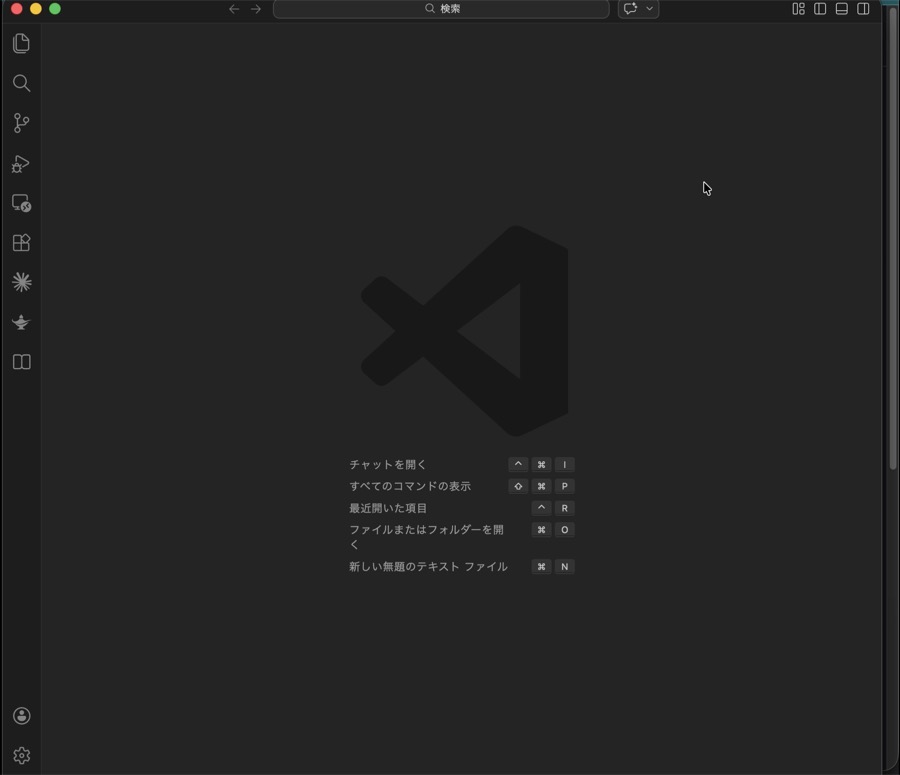Minimize the window with yellow button
This screenshot has width=900, height=775.
(36, 9)
